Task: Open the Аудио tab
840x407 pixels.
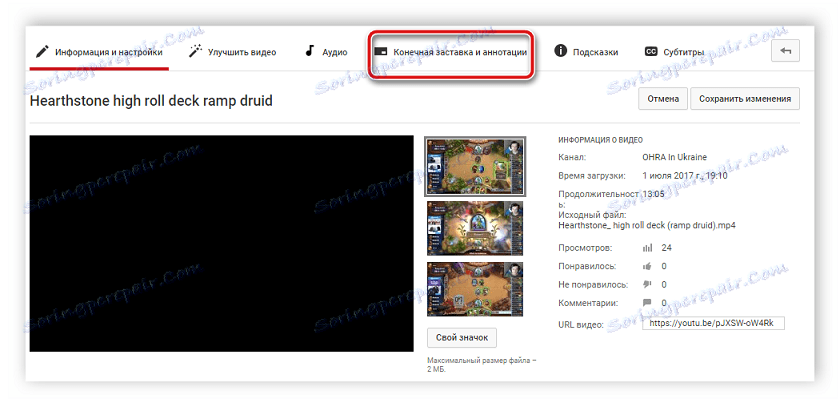Action: click(x=326, y=52)
